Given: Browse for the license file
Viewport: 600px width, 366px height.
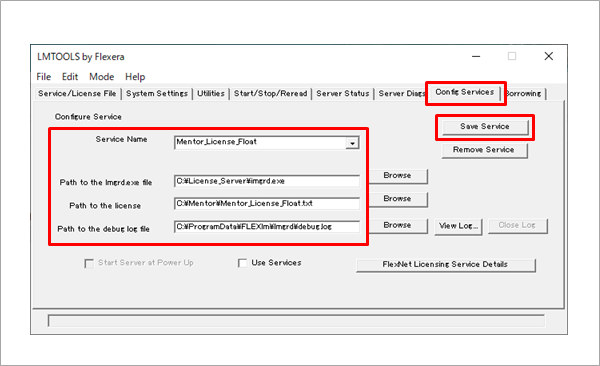Looking at the screenshot, I should tap(398, 199).
